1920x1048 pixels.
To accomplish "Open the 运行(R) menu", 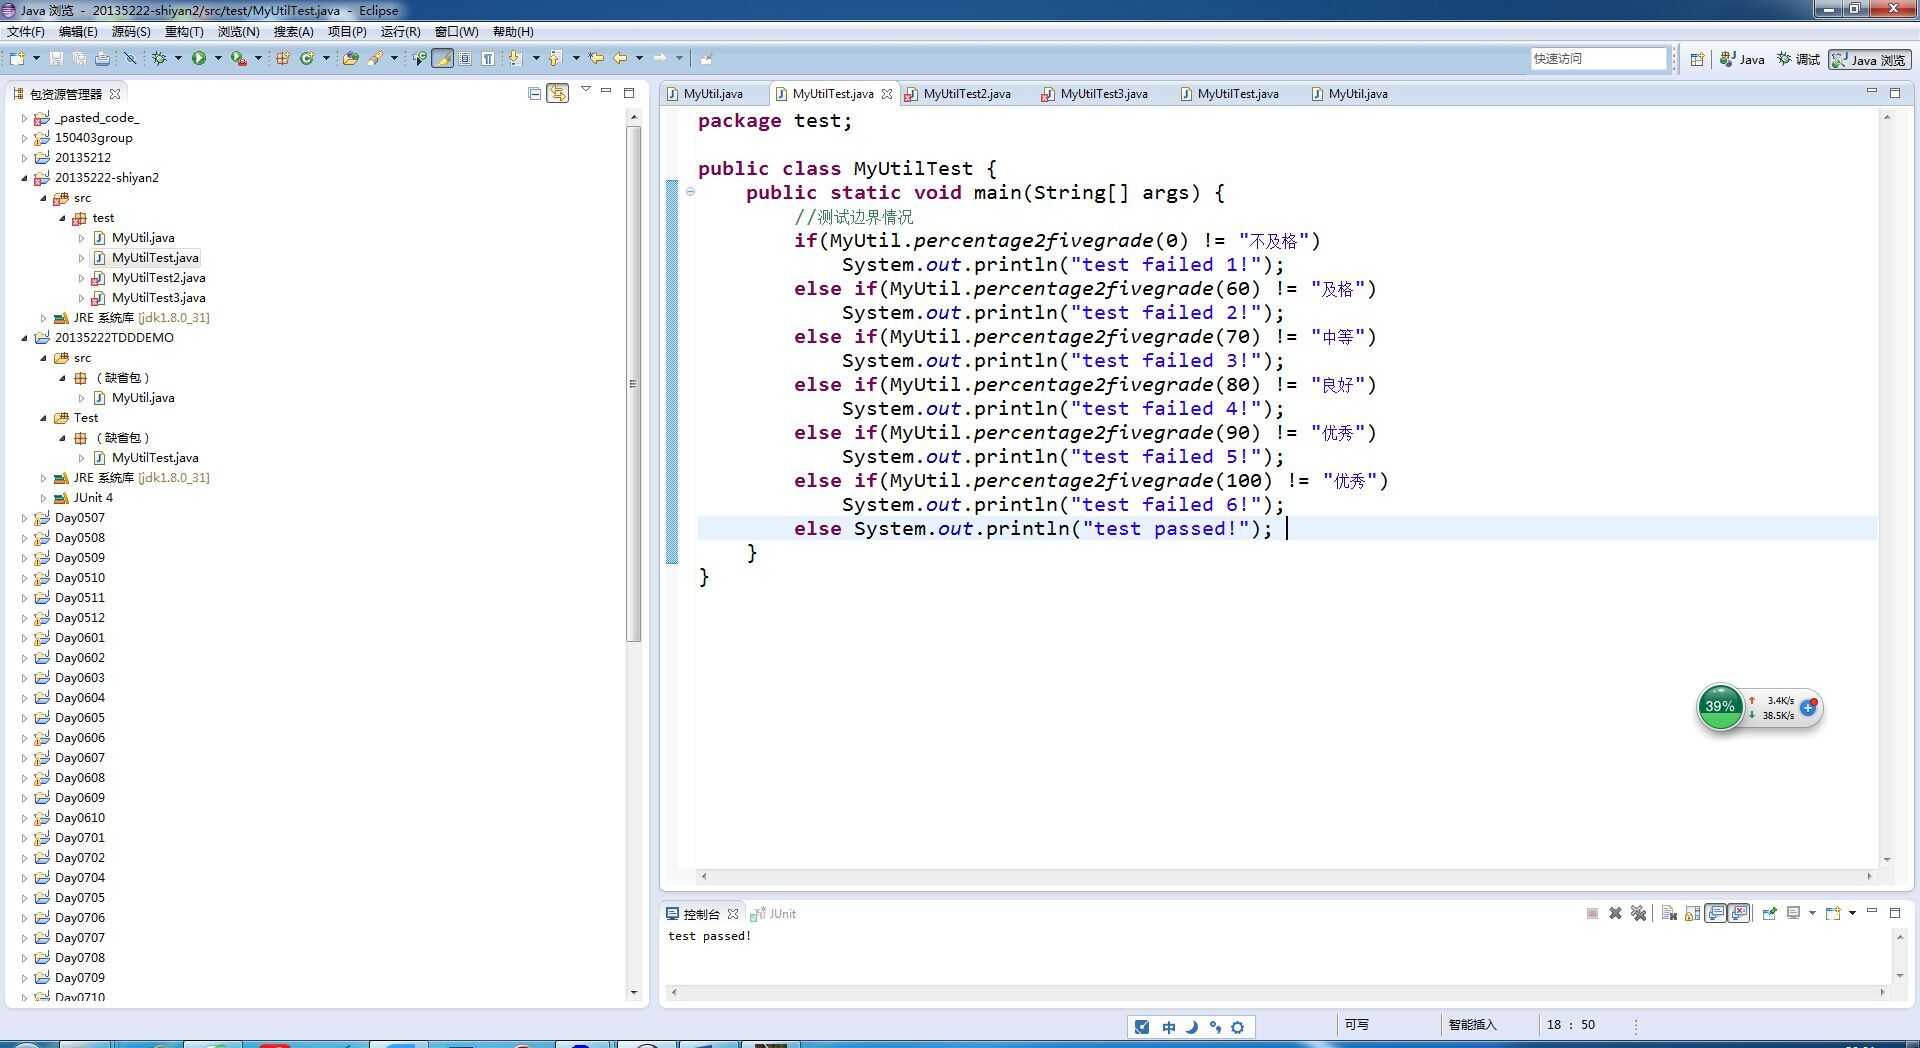I will (400, 32).
